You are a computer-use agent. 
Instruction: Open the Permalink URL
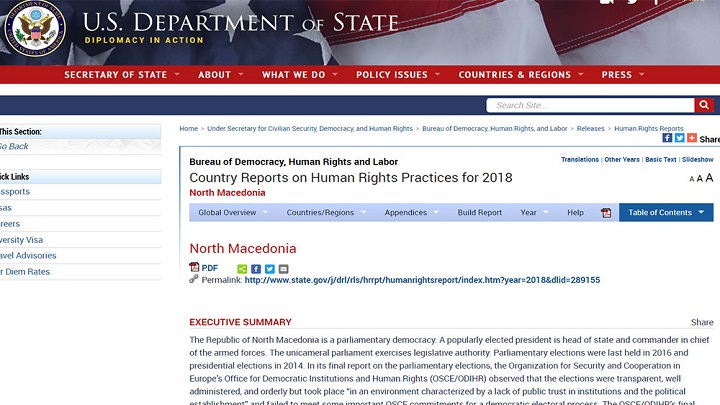coord(422,280)
